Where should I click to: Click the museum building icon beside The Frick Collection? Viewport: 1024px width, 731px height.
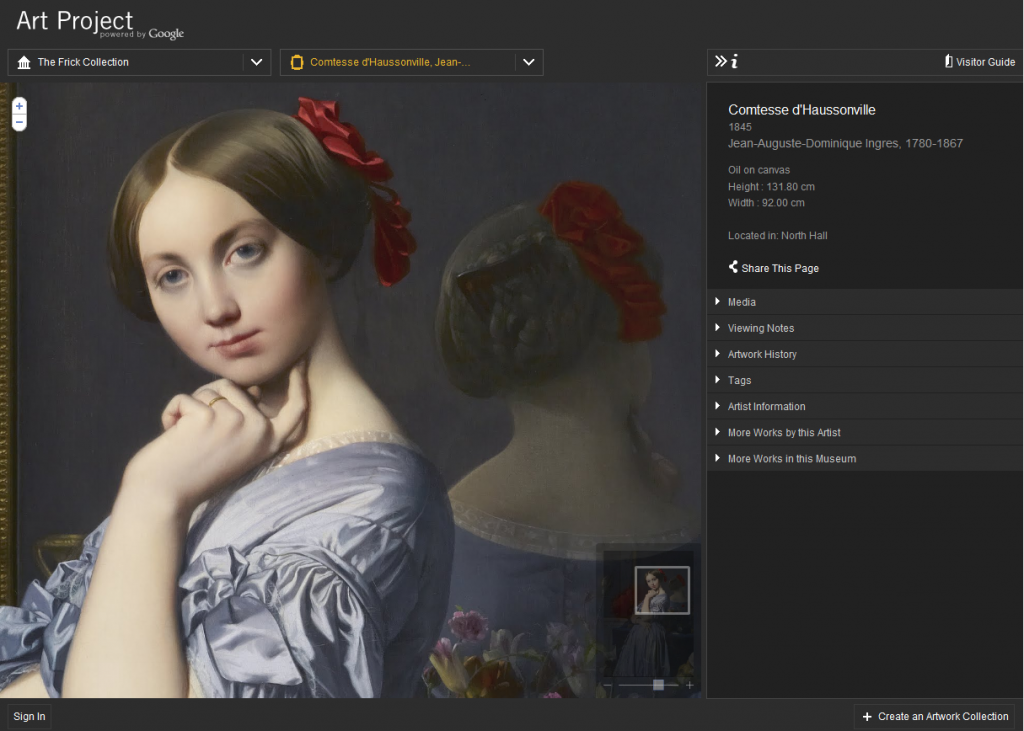23,62
